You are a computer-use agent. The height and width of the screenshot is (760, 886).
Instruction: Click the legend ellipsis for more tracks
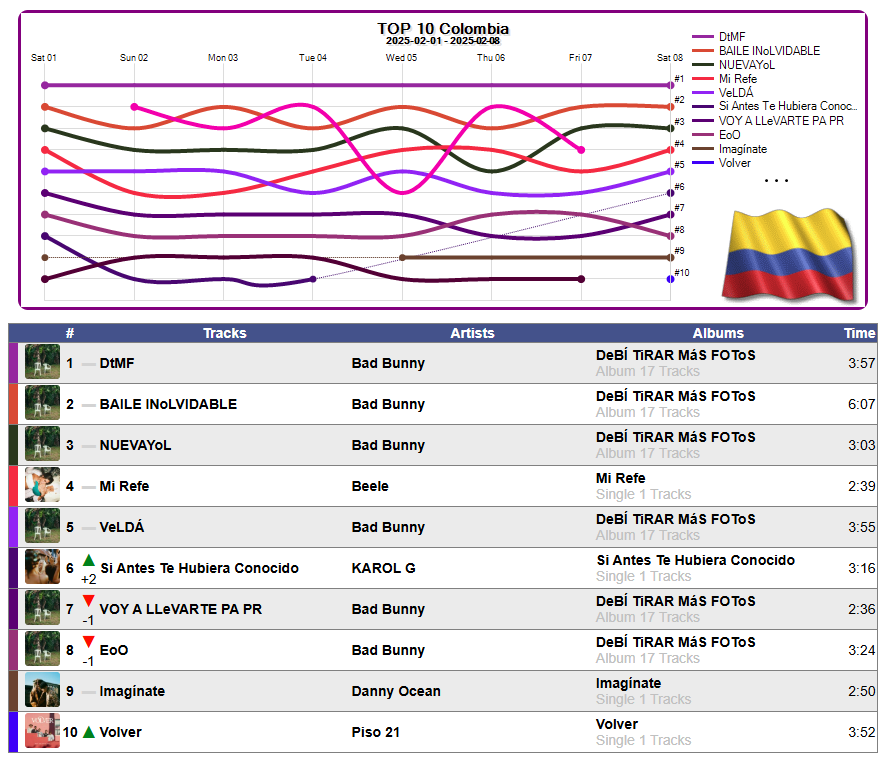click(776, 180)
